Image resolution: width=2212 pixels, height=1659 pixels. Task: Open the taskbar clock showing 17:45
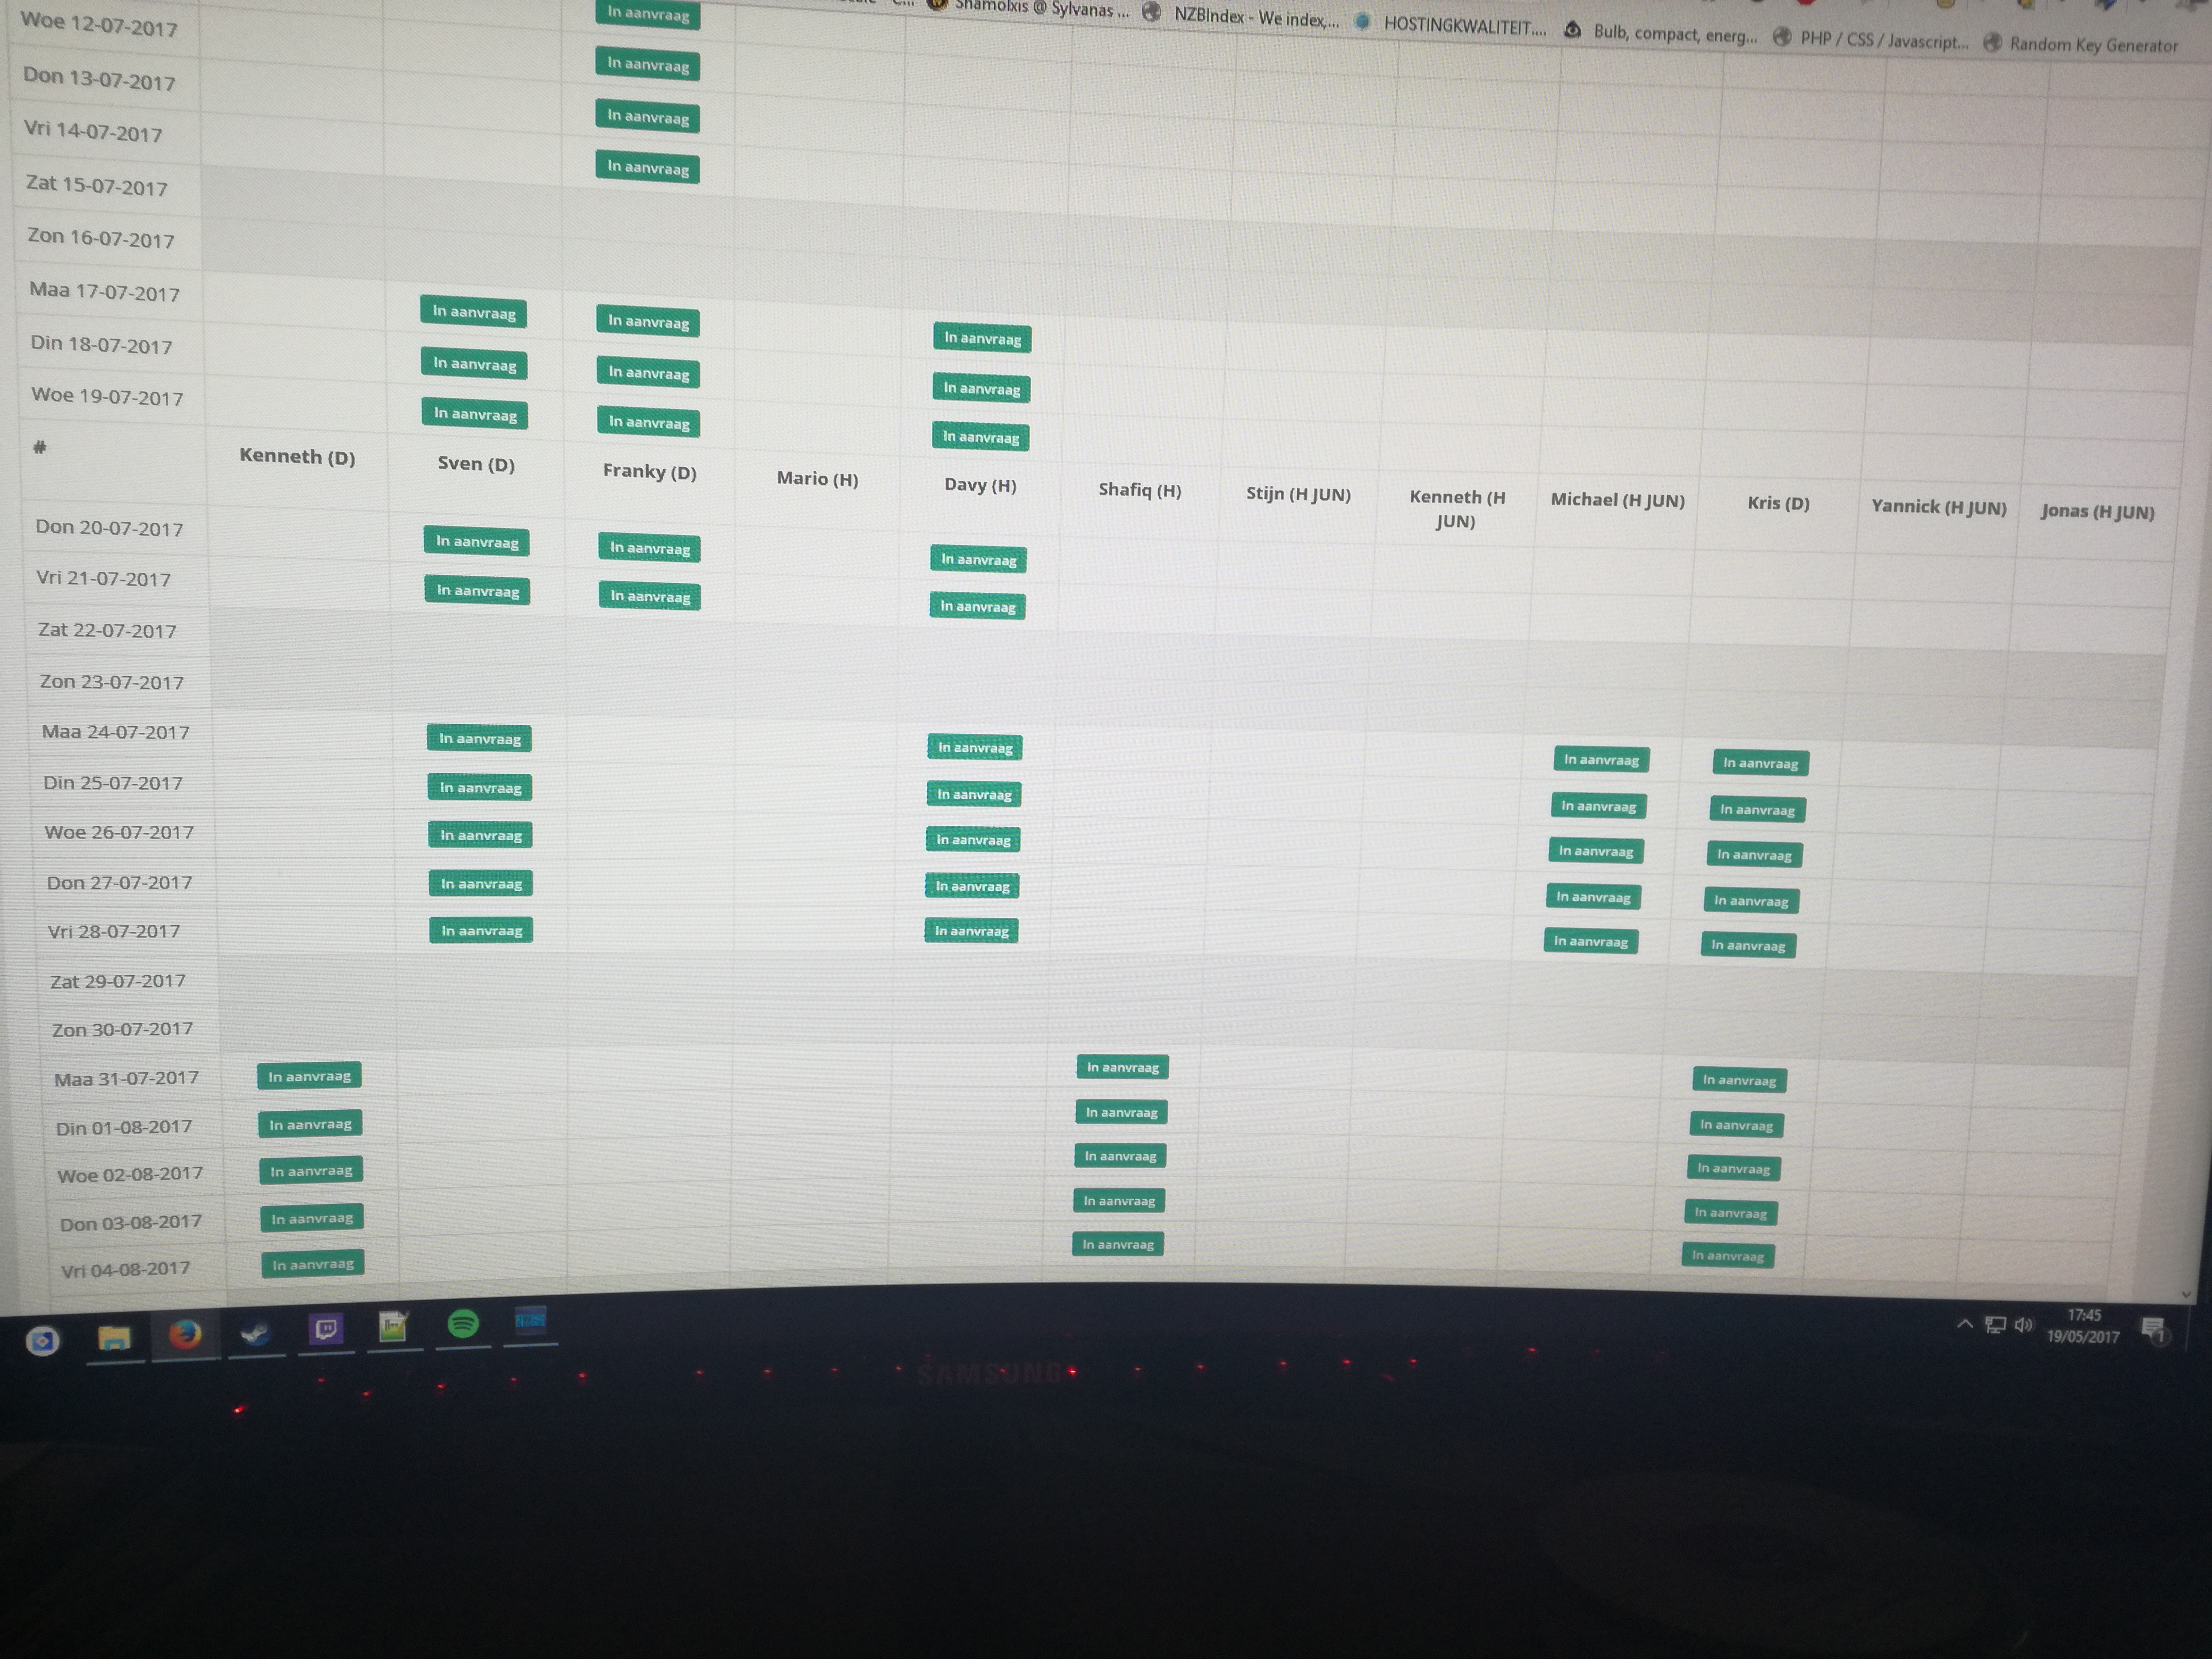[2083, 1326]
